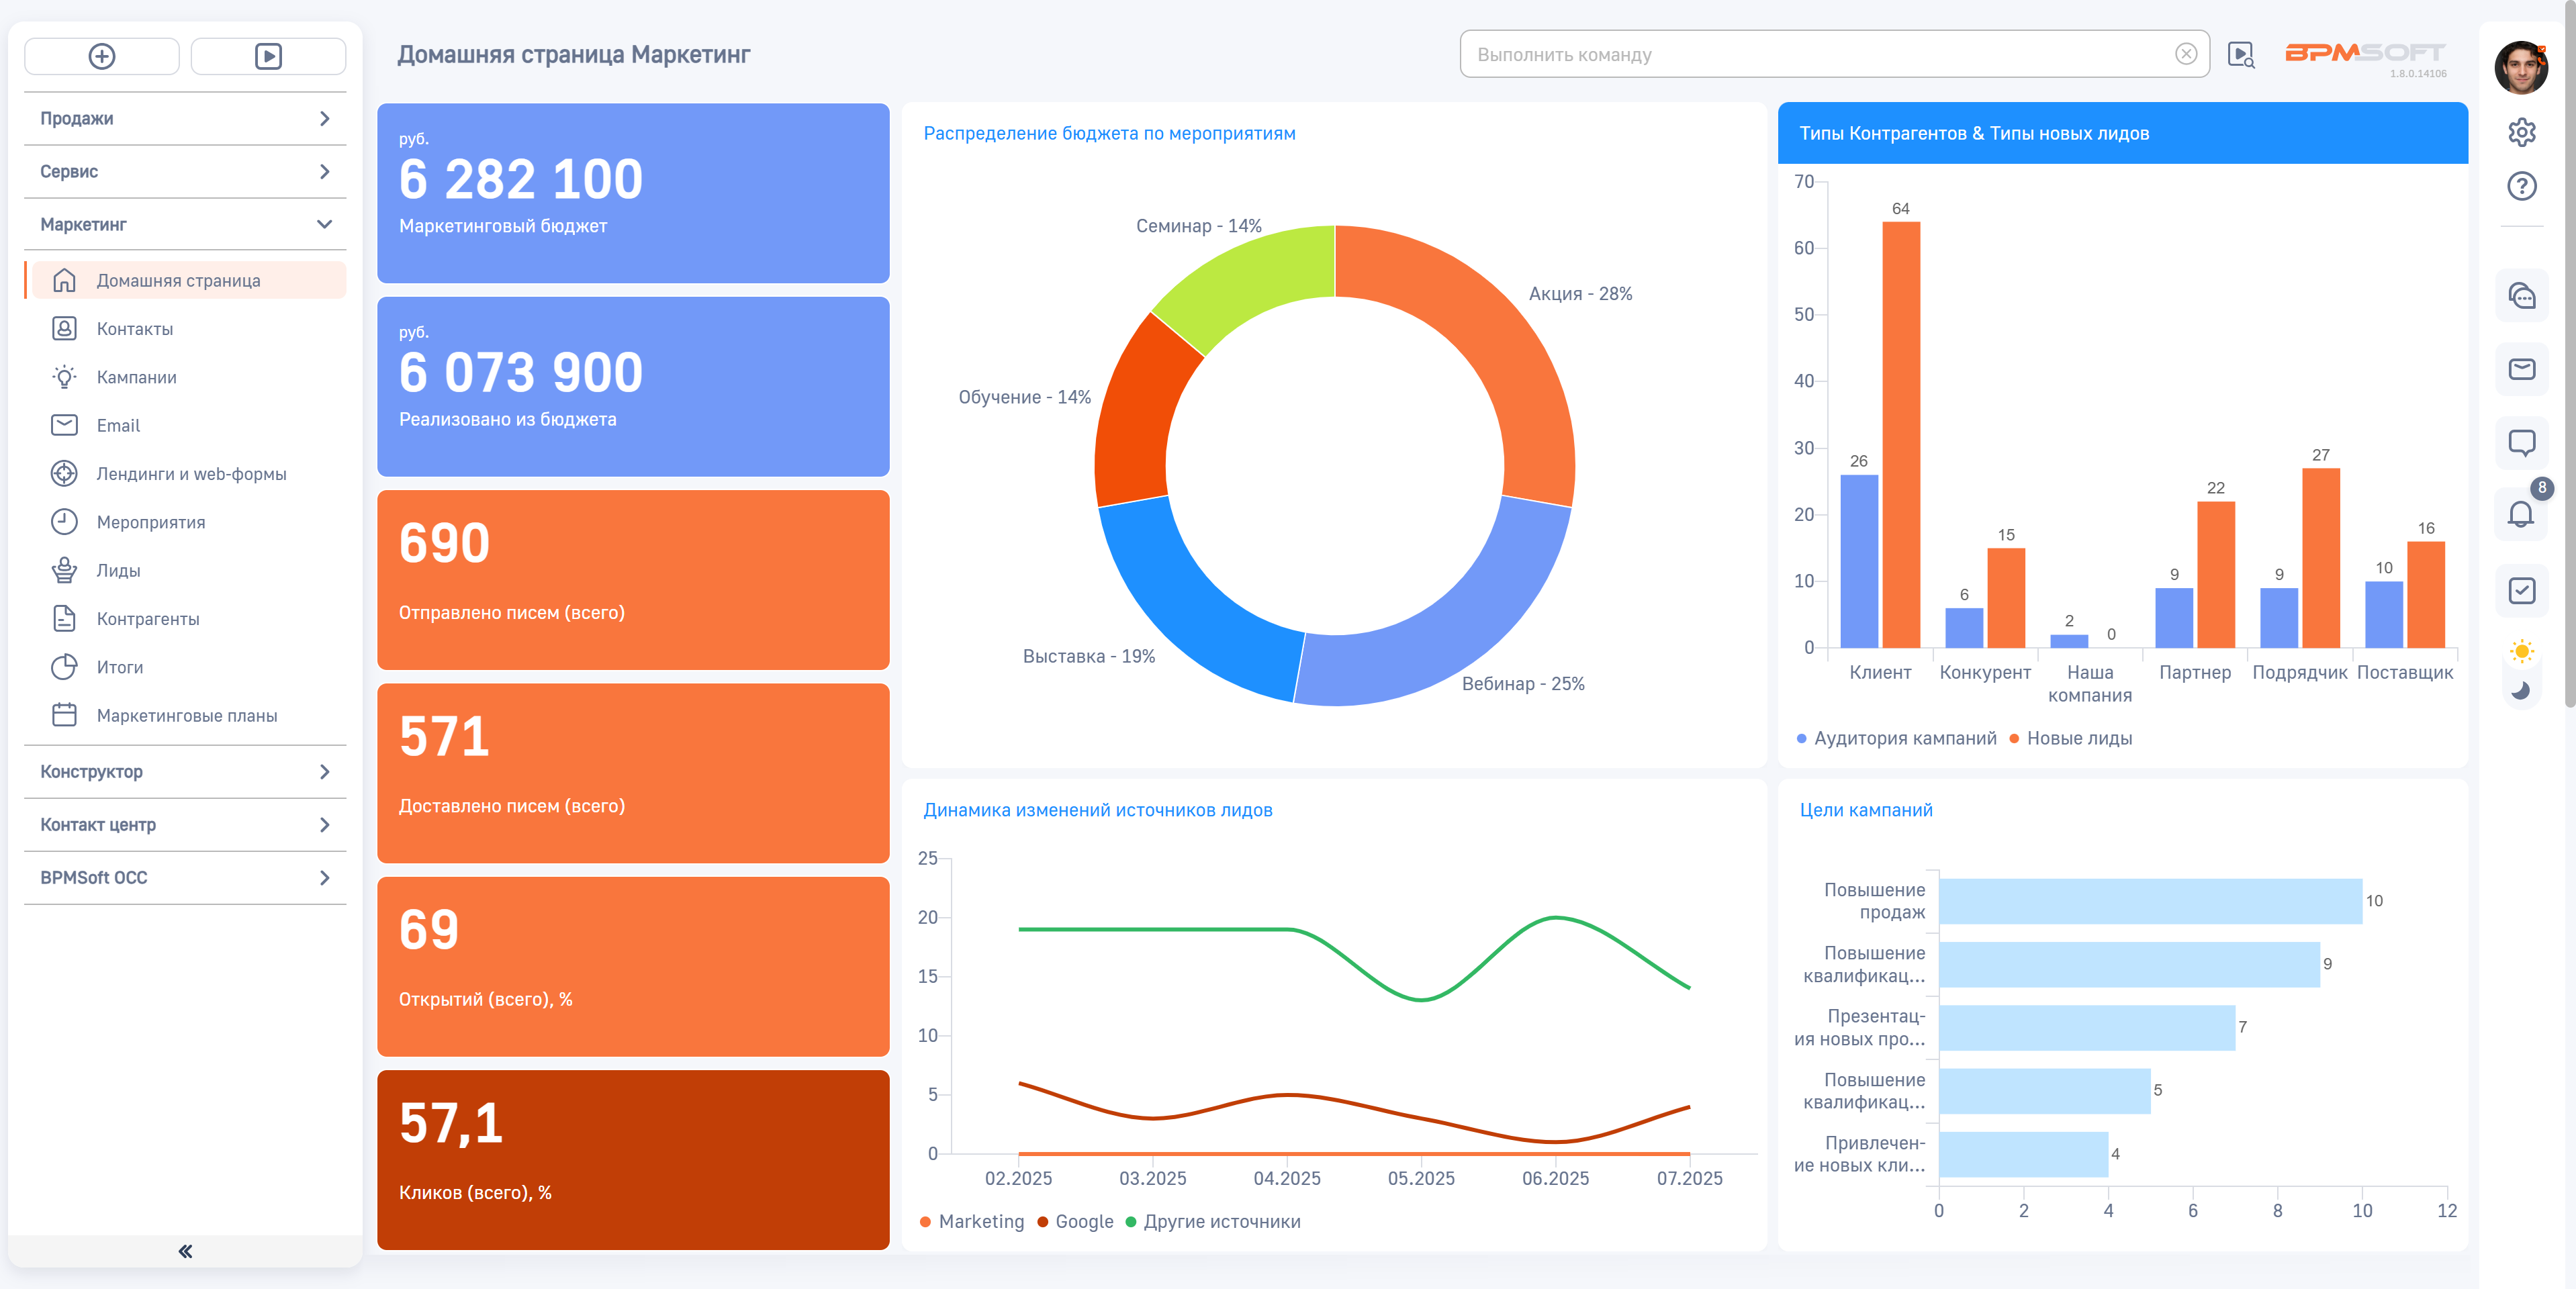The width and height of the screenshot is (2576, 1289).
Task: Expand the Продажи section
Action: (x=185, y=118)
